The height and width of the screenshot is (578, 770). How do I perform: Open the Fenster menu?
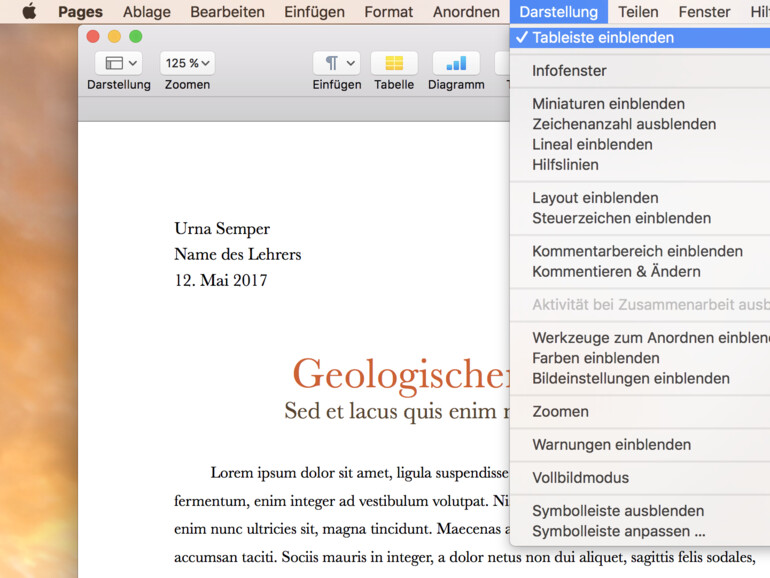point(704,11)
